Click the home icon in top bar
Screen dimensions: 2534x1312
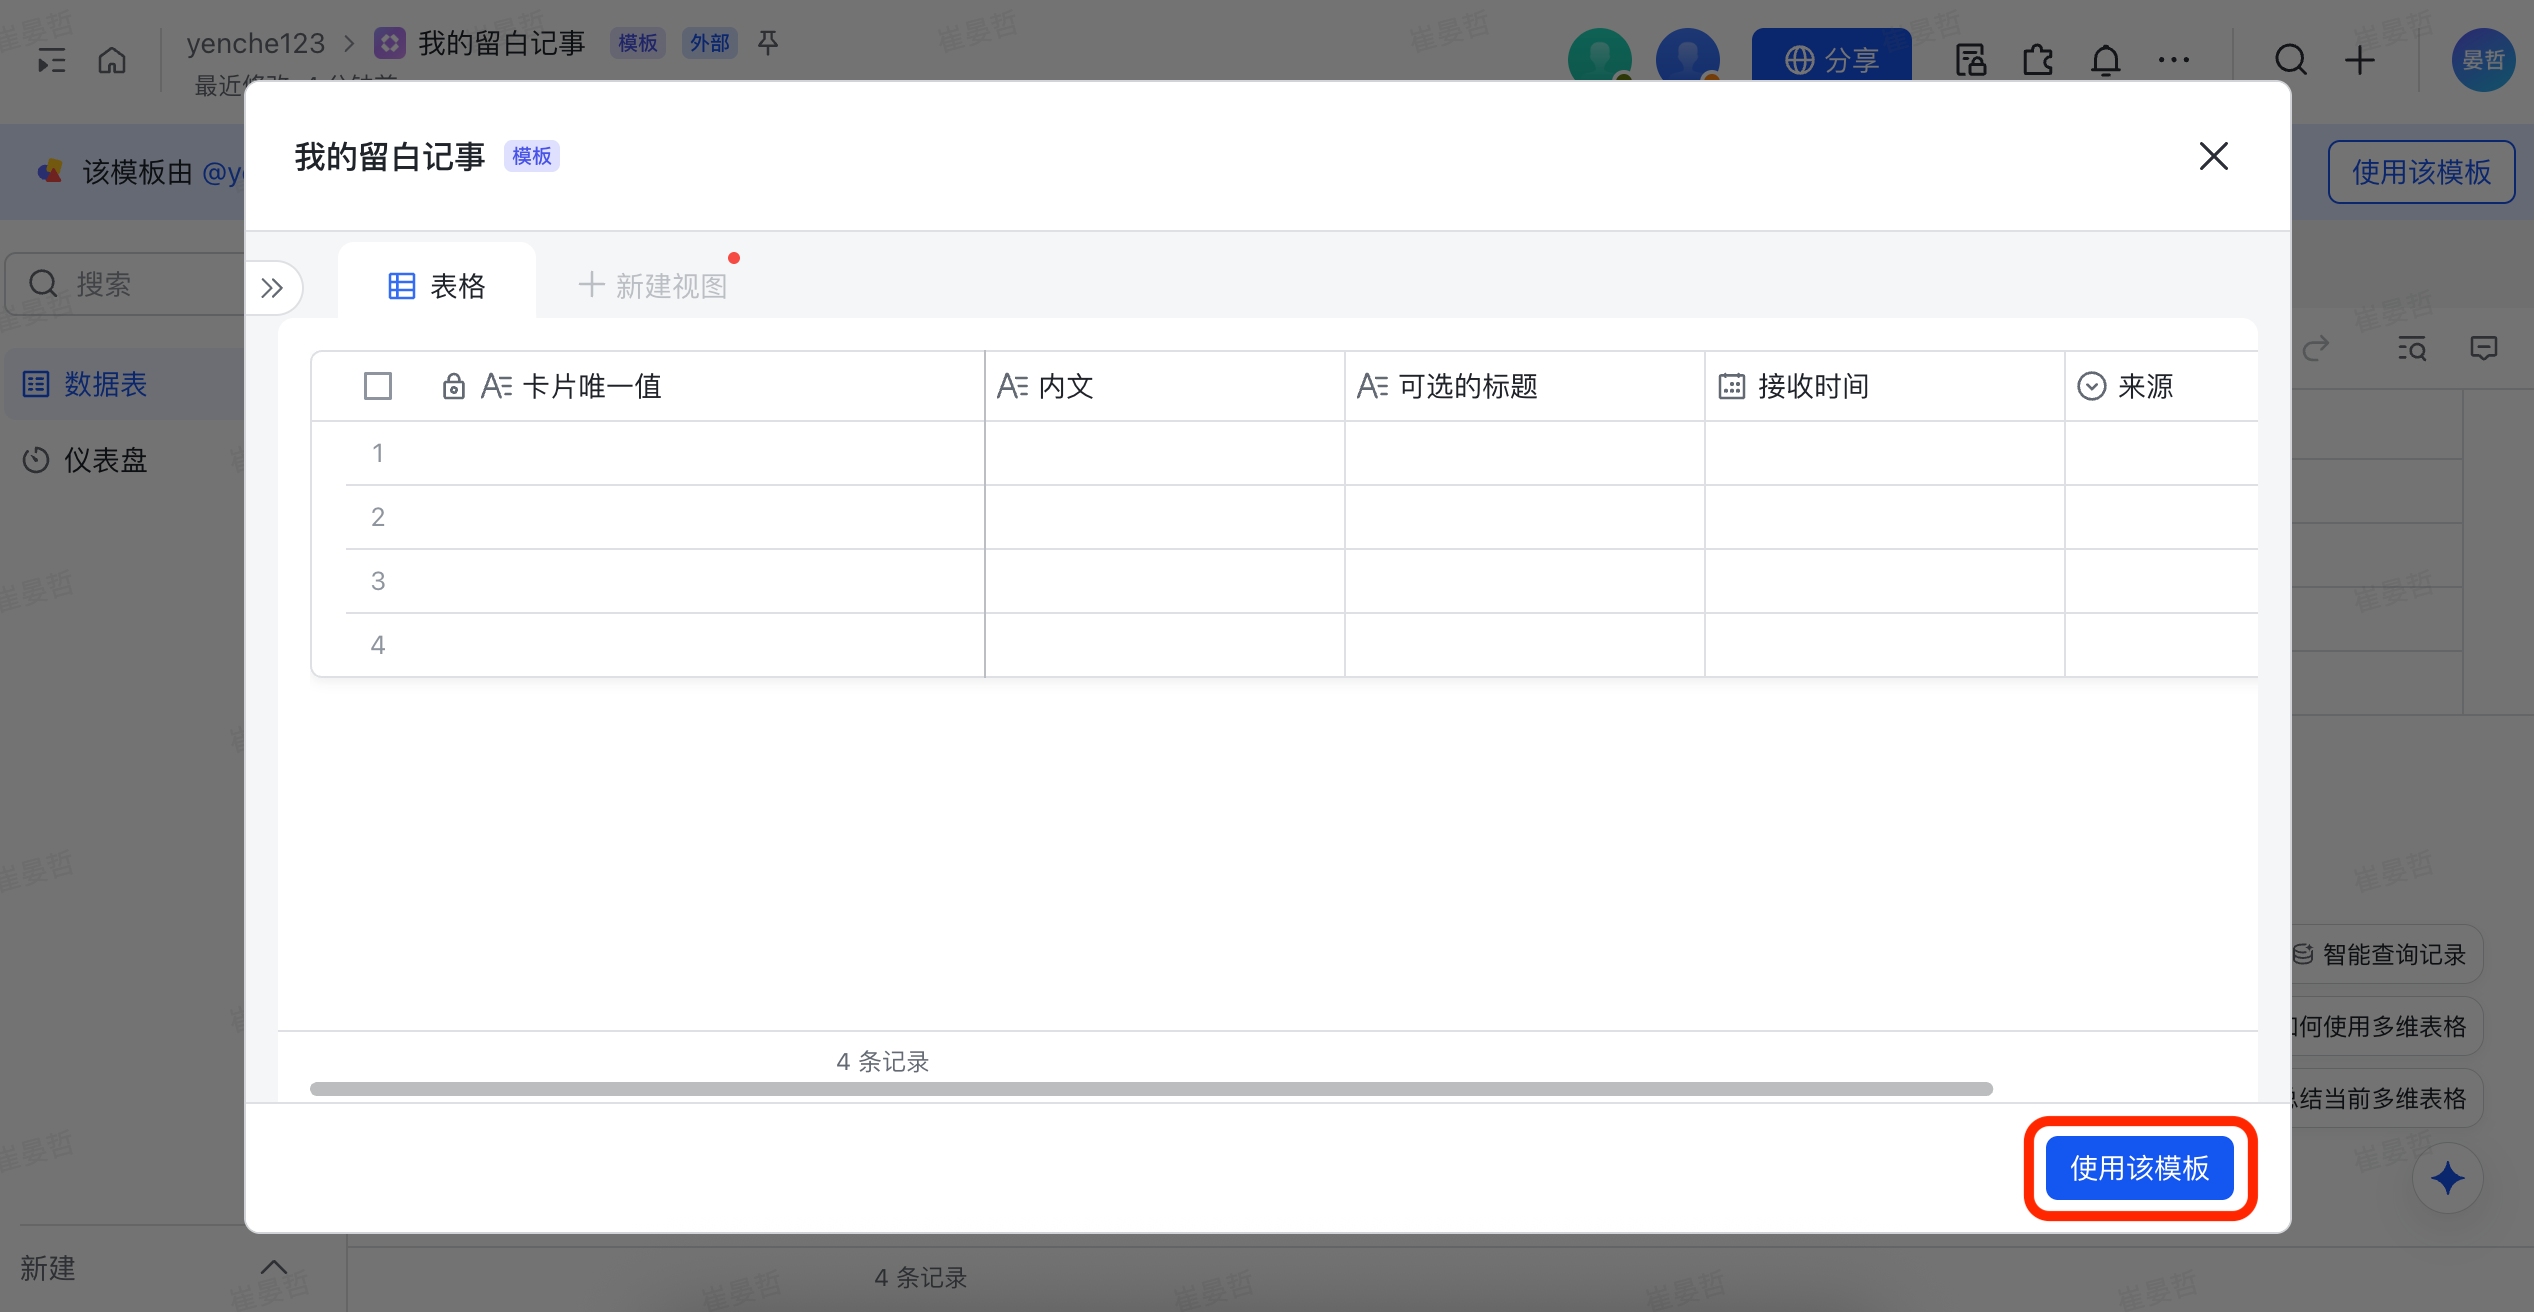point(112,61)
